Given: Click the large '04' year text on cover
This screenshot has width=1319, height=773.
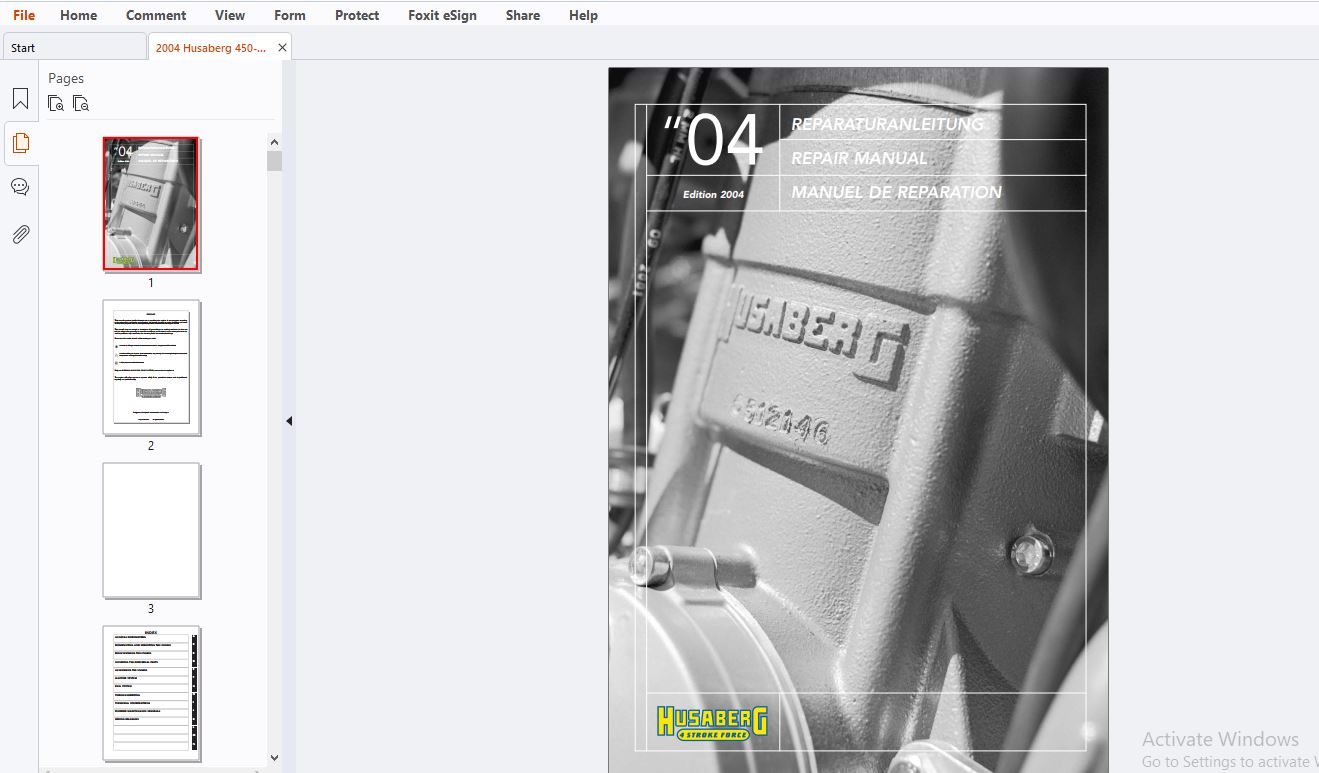Looking at the screenshot, I should [724, 142].
